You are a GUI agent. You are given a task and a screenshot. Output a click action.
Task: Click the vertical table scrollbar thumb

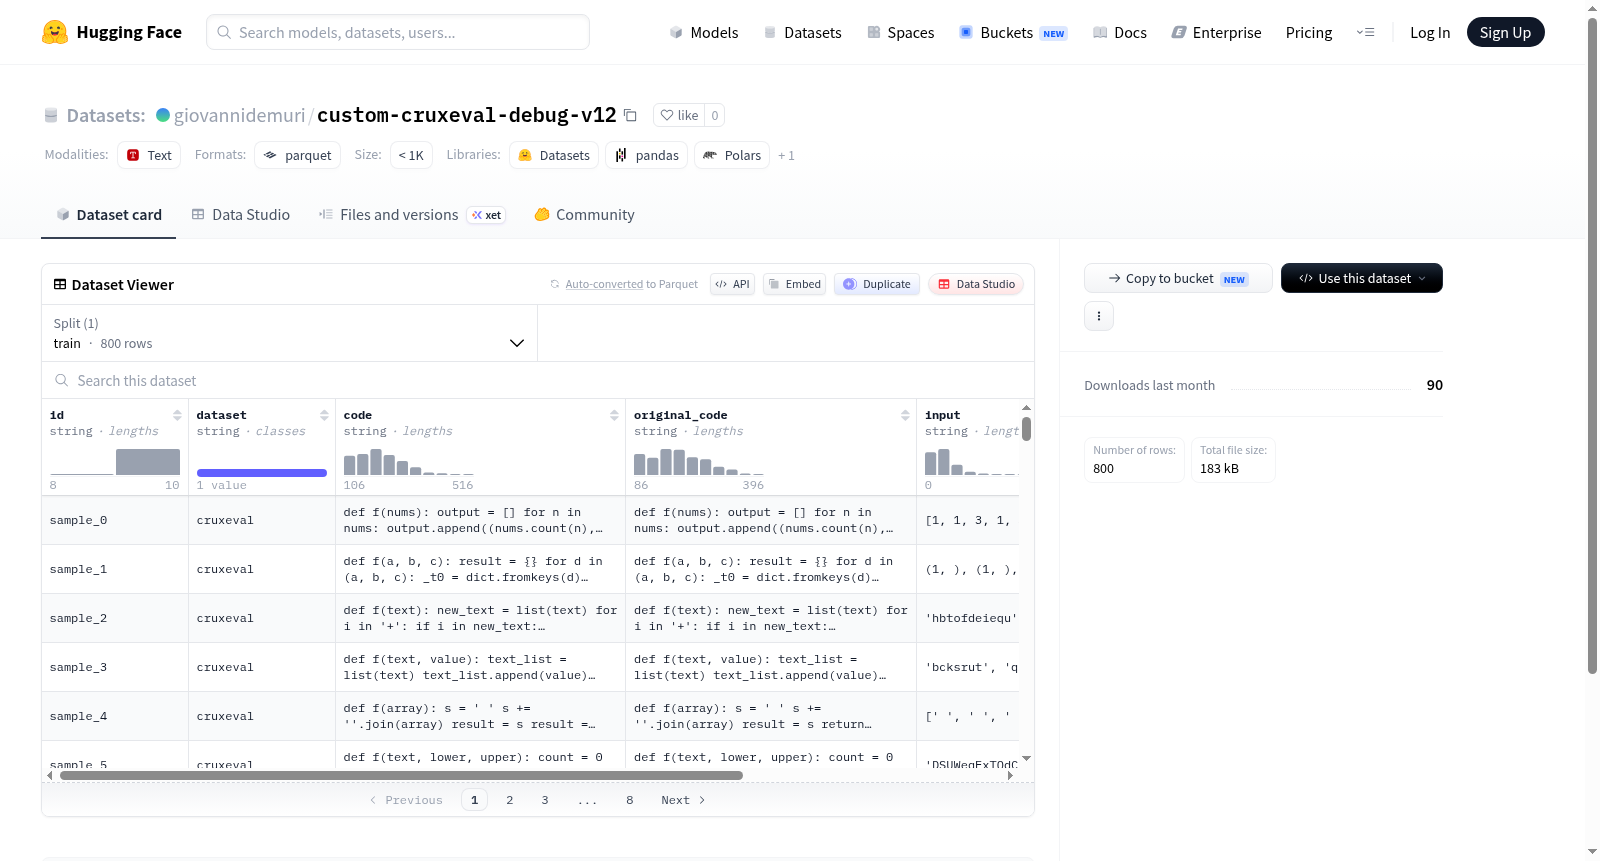(x=1026, y=429)
